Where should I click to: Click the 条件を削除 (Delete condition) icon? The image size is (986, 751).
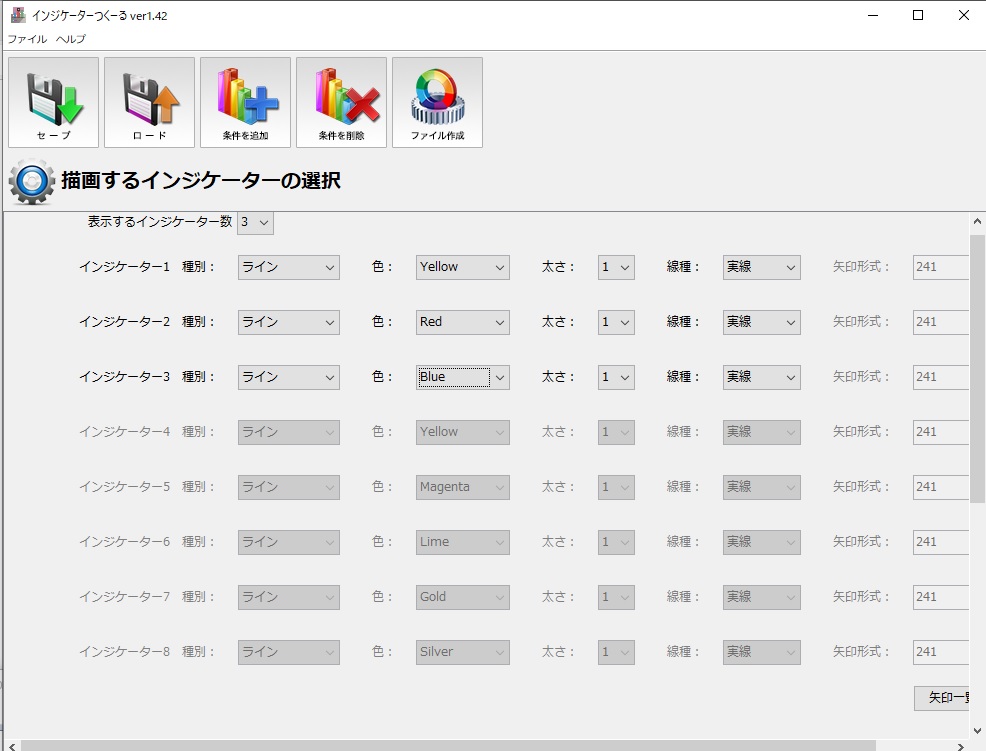pos(341,102)
